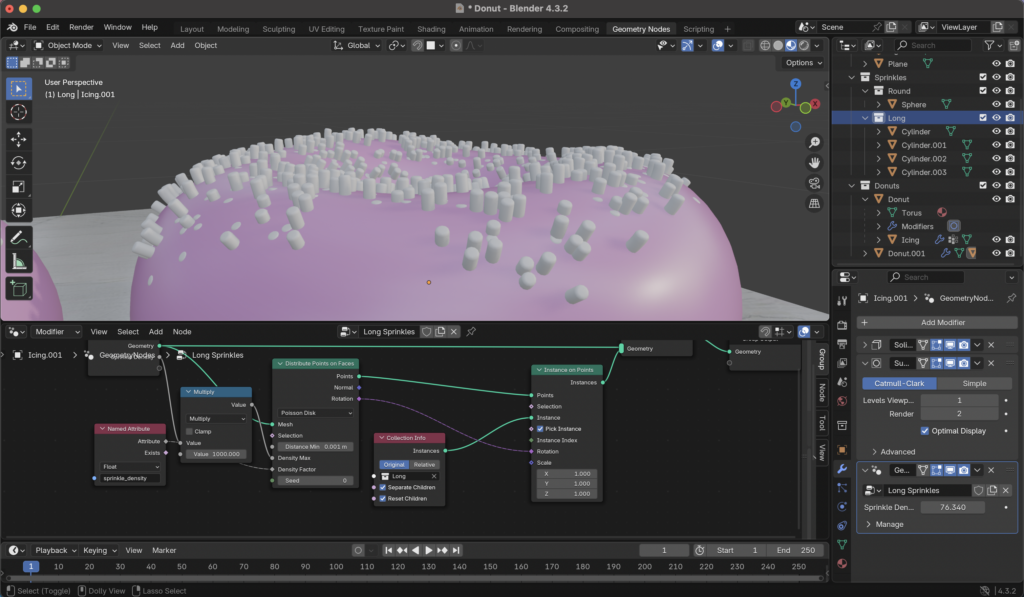This screenshot has width=1024, height=597.
Task: Open Poisson Disk distribution method dropdown
Action: 316,413
